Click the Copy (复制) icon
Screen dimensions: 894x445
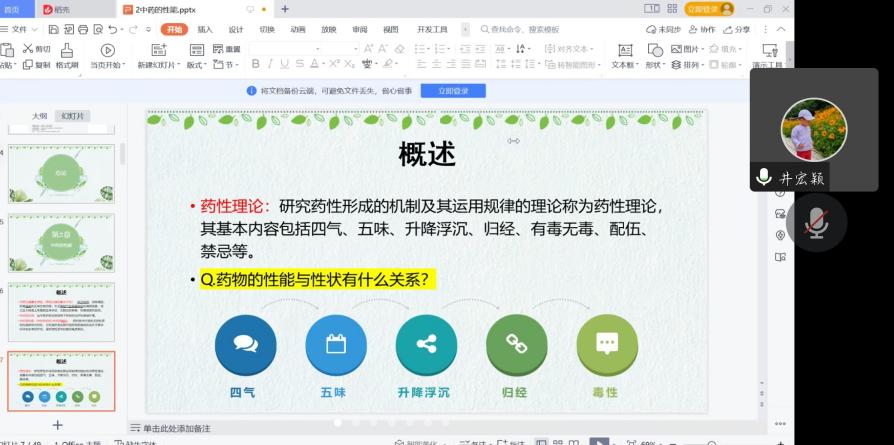[27, 64]
